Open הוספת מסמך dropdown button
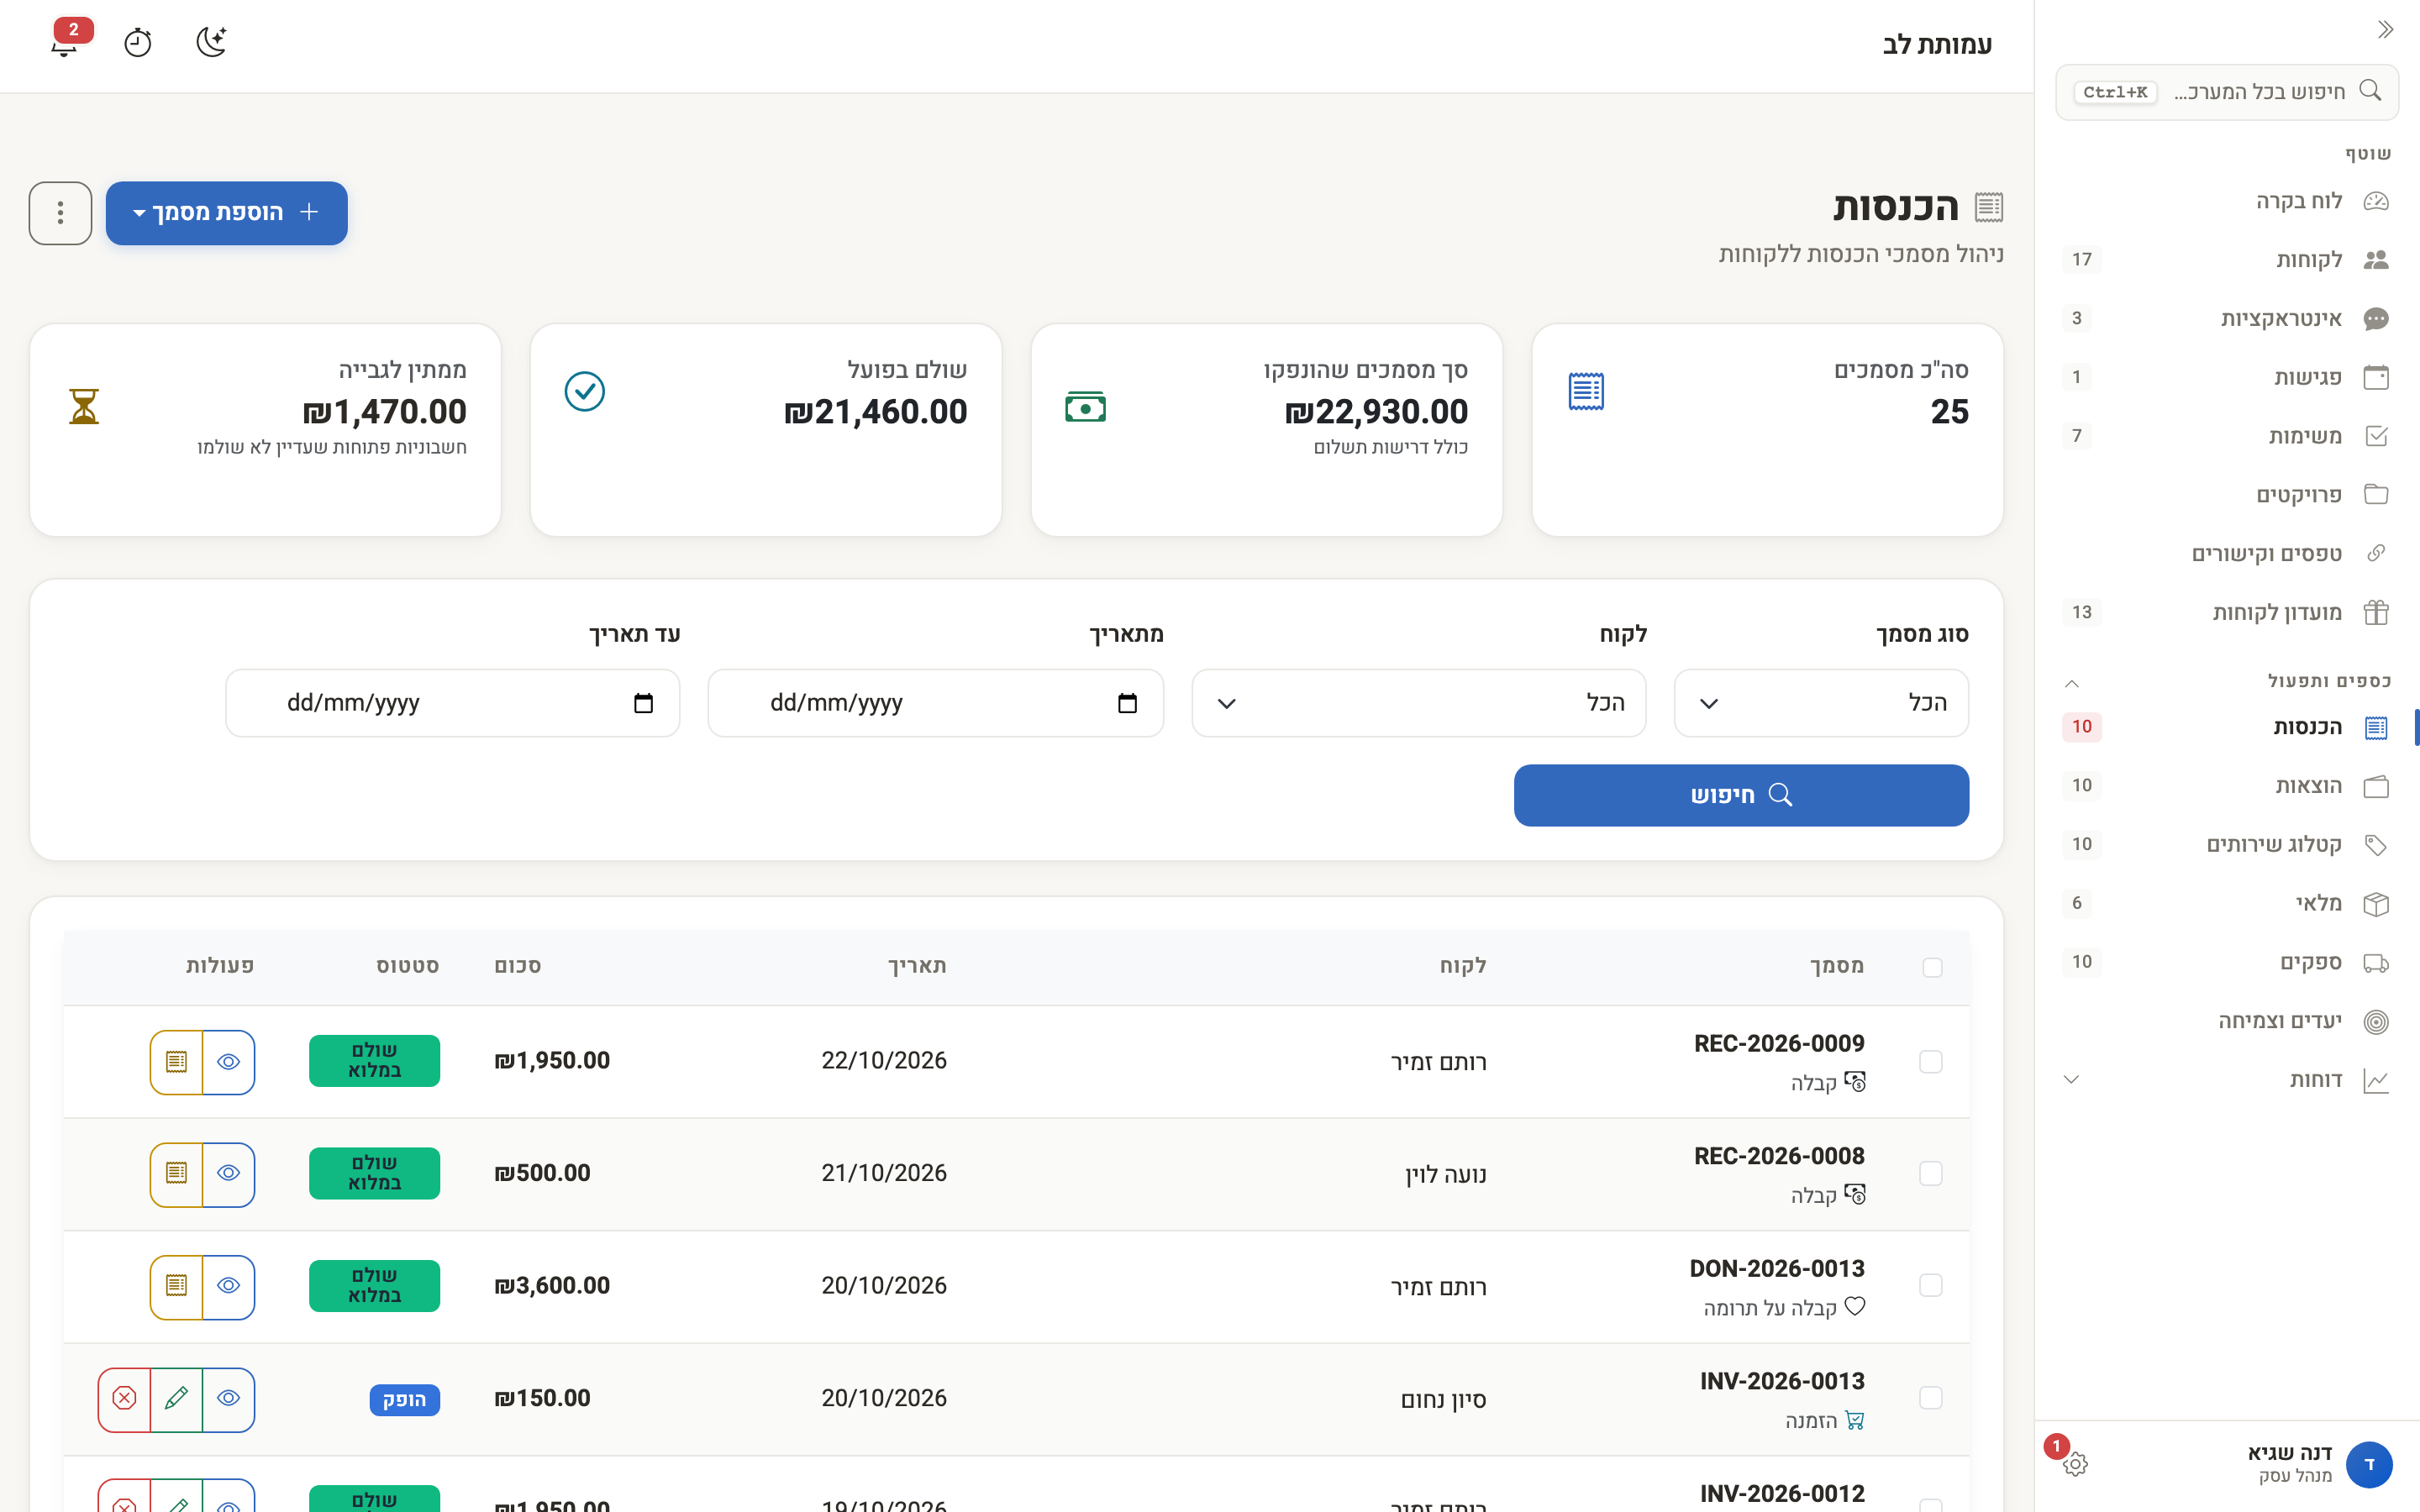The width and height of the screenshot is (2420, 1512). pos(227,213)
